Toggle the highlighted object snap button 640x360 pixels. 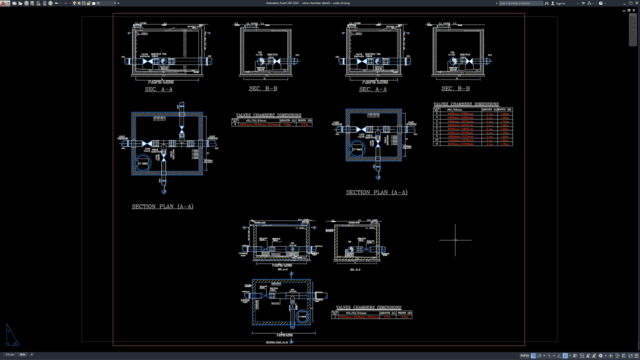click(565, 356)
